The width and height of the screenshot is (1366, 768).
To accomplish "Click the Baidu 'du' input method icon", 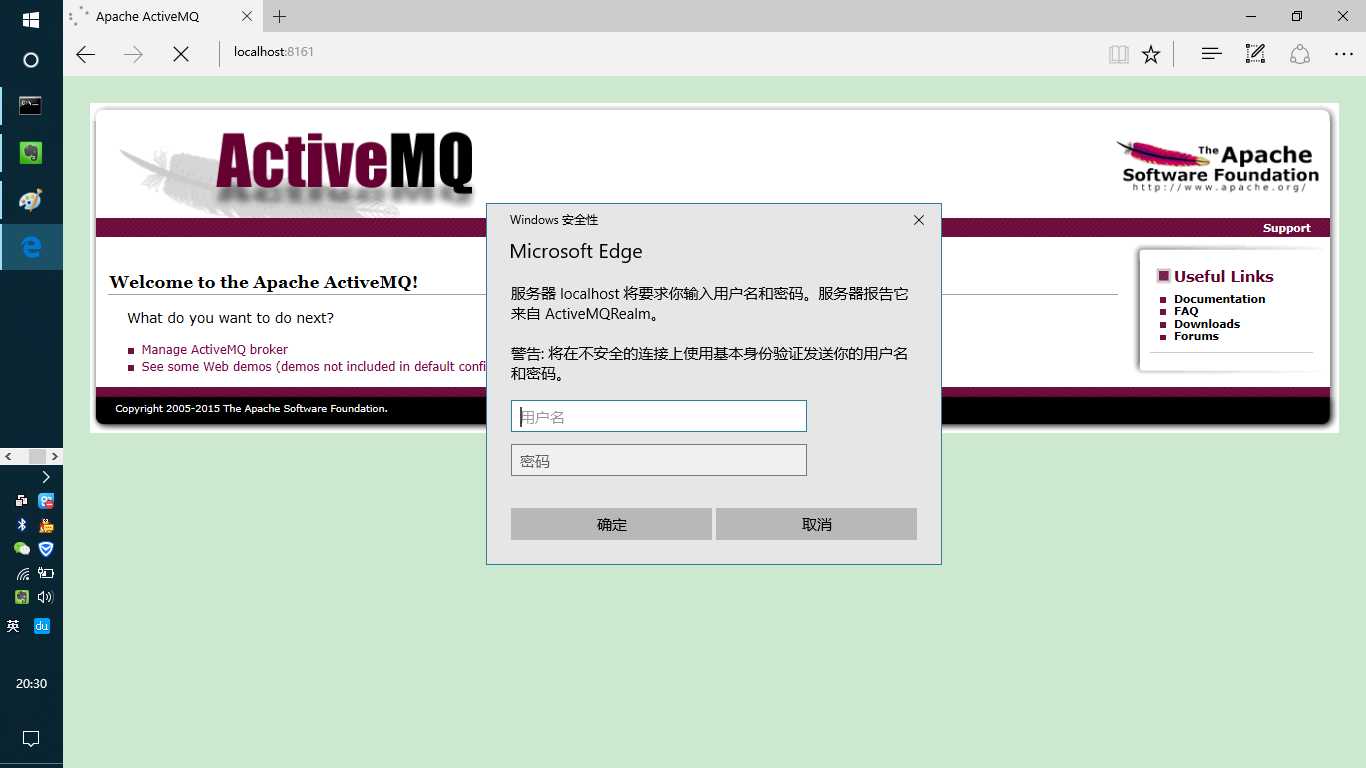I will 42,626.
